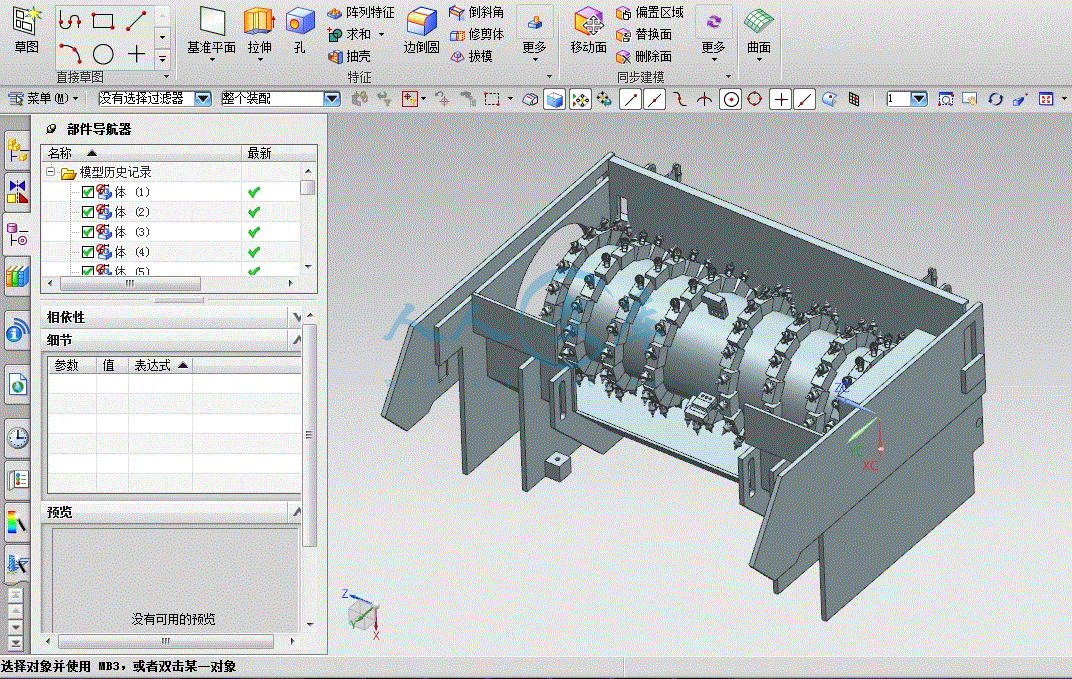1072x679 pixels.
Task: Select the line sketch tool
Action: click(136, 21)
